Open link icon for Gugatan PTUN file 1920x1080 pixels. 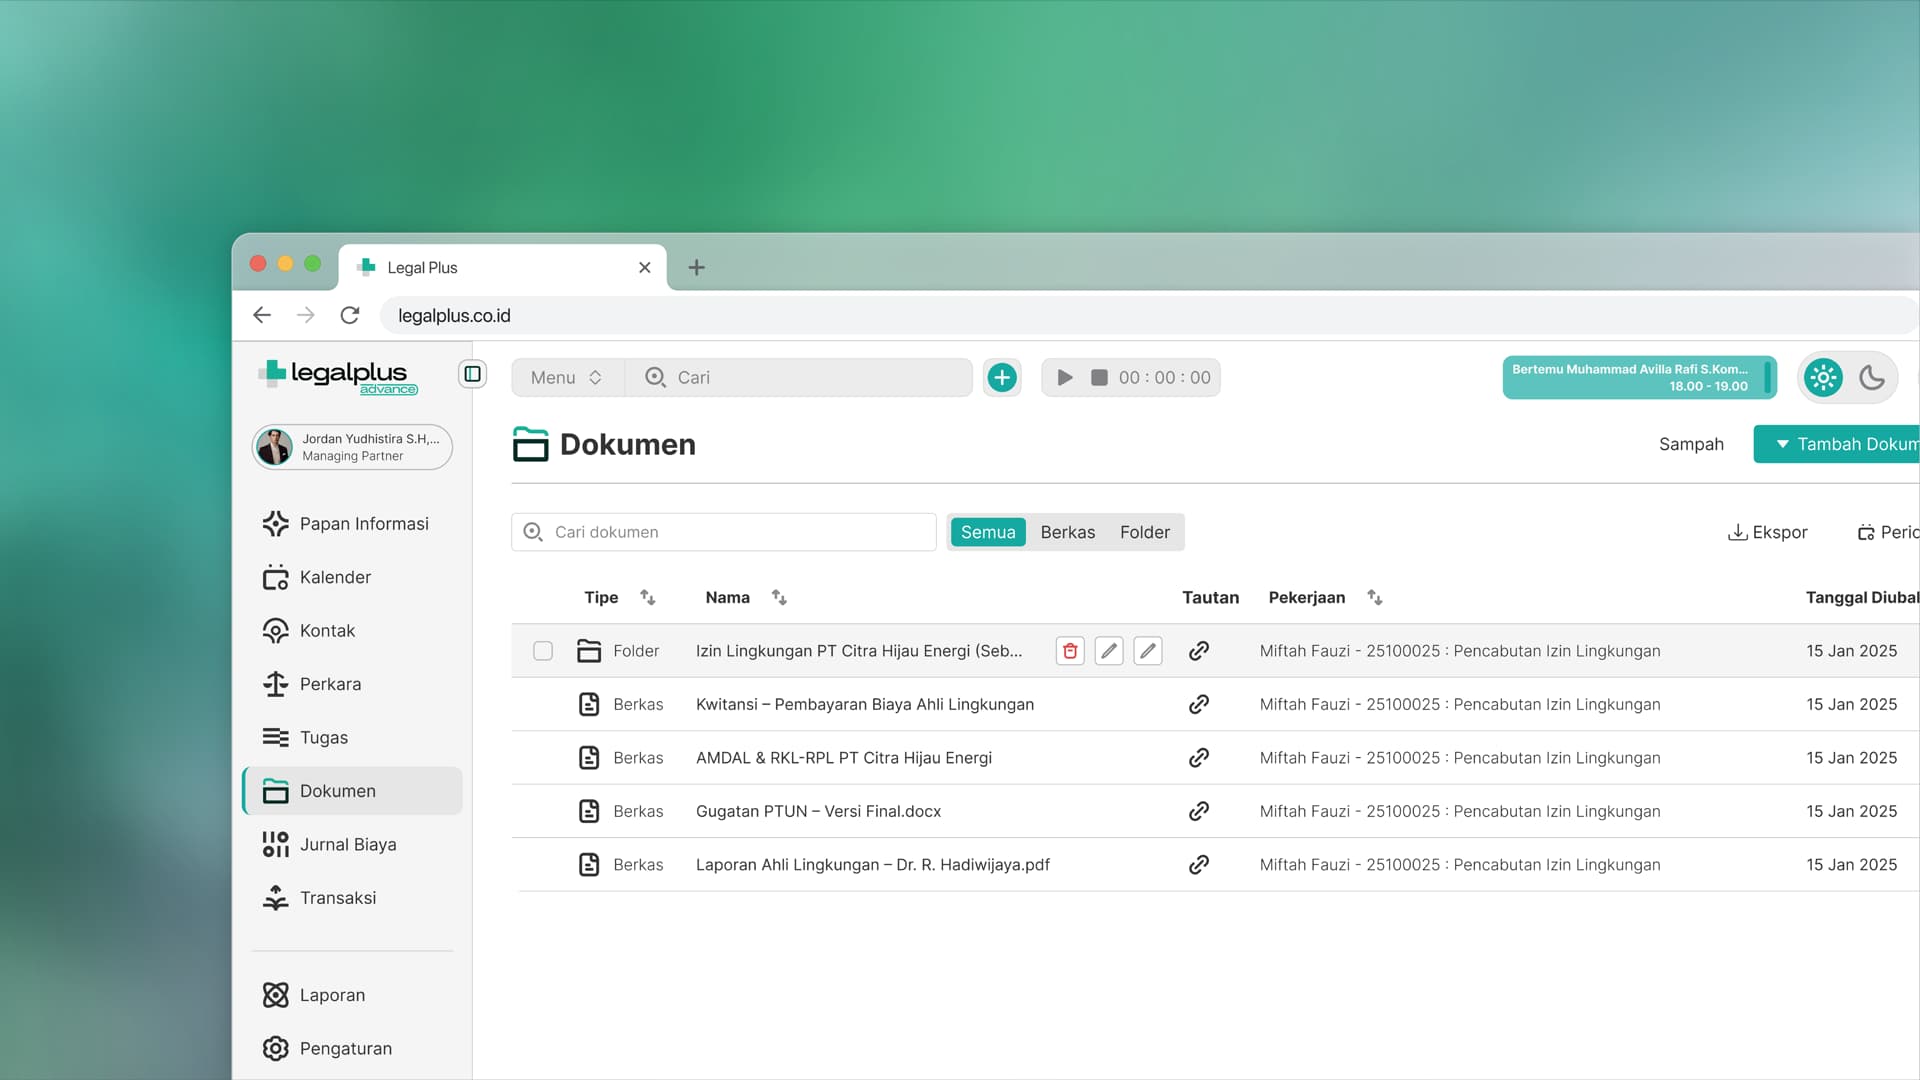(1198, 811)
